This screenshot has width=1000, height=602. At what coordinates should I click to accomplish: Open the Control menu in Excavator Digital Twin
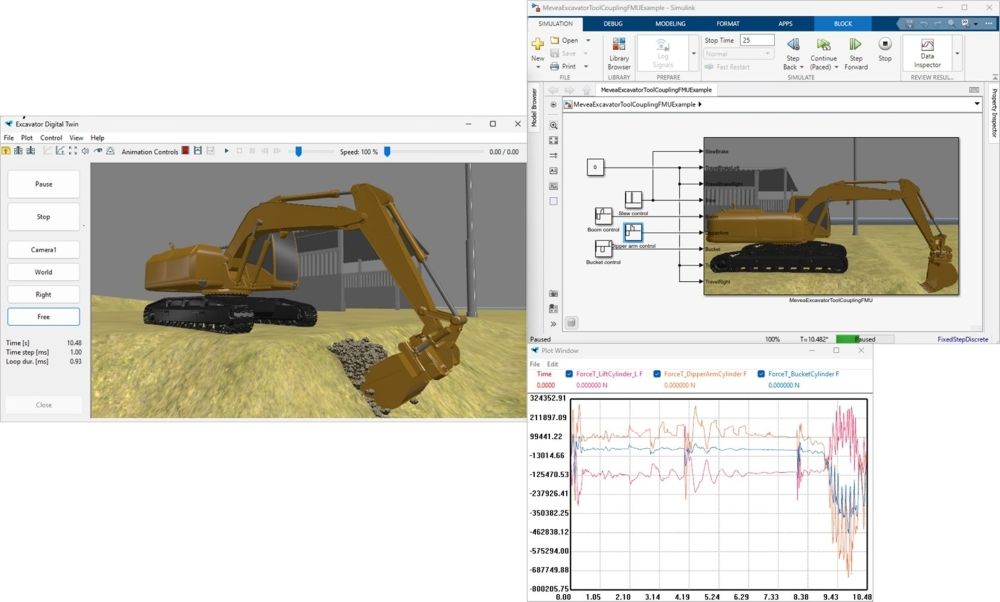(51, 138)
